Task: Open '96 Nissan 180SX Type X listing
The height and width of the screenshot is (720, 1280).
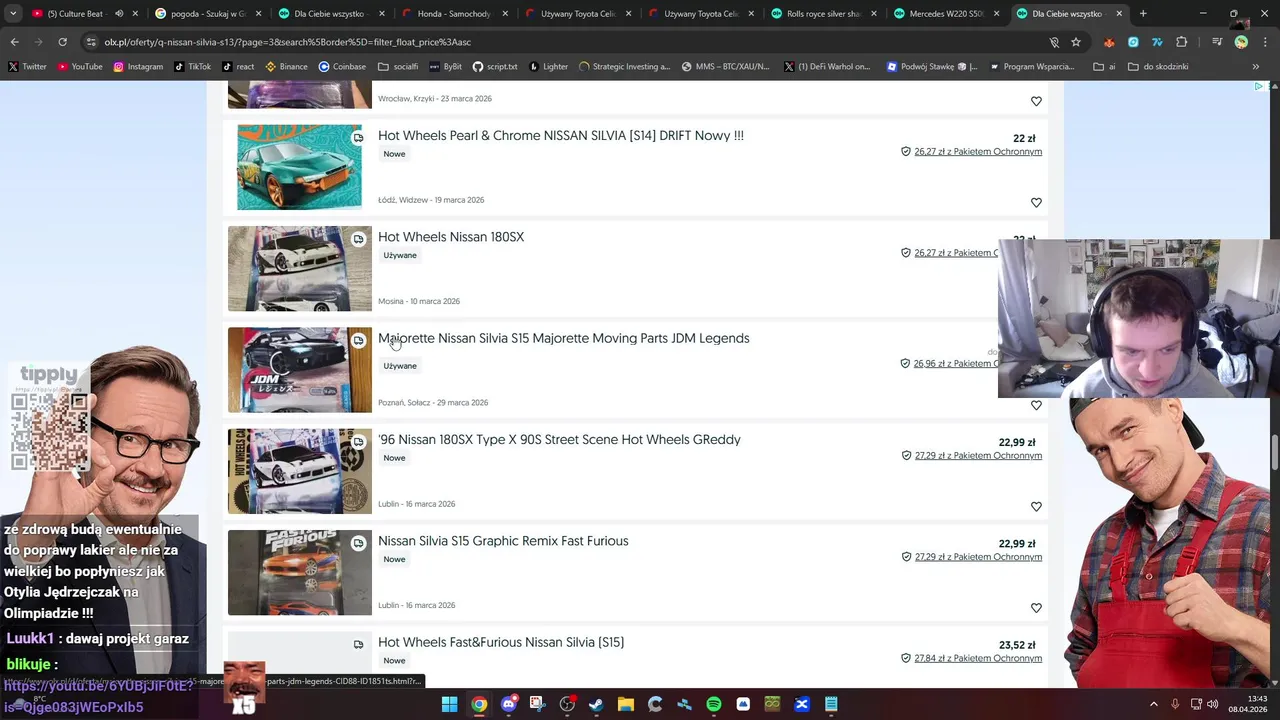Action: point(559,440)
